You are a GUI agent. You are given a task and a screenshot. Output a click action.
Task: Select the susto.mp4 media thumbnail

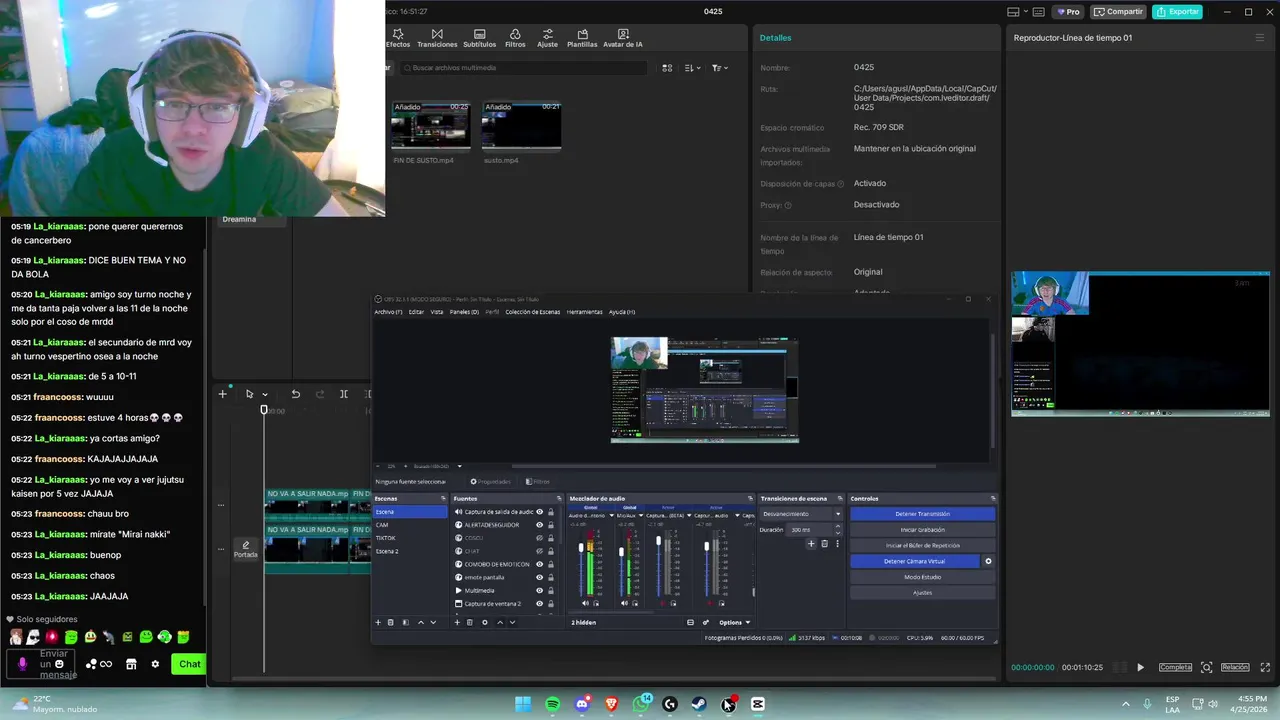[521, 126]
